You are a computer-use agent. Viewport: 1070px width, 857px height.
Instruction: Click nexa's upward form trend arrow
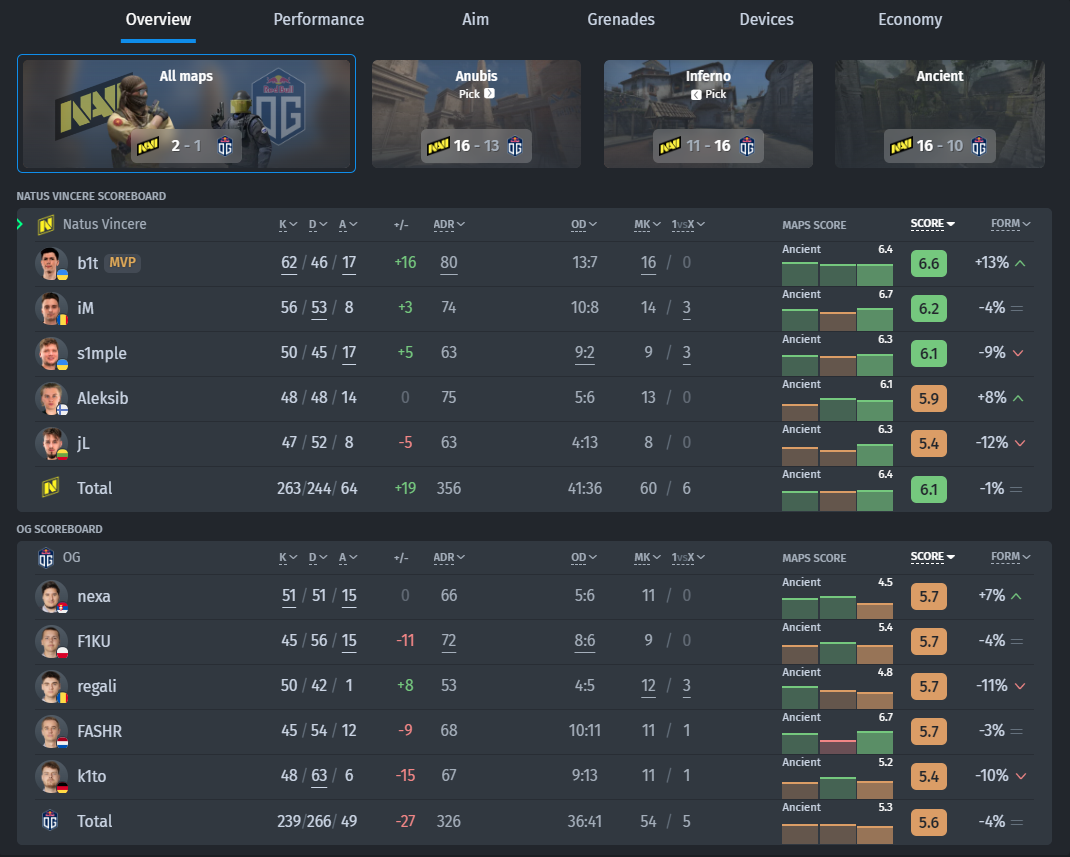click(1016, 596)
